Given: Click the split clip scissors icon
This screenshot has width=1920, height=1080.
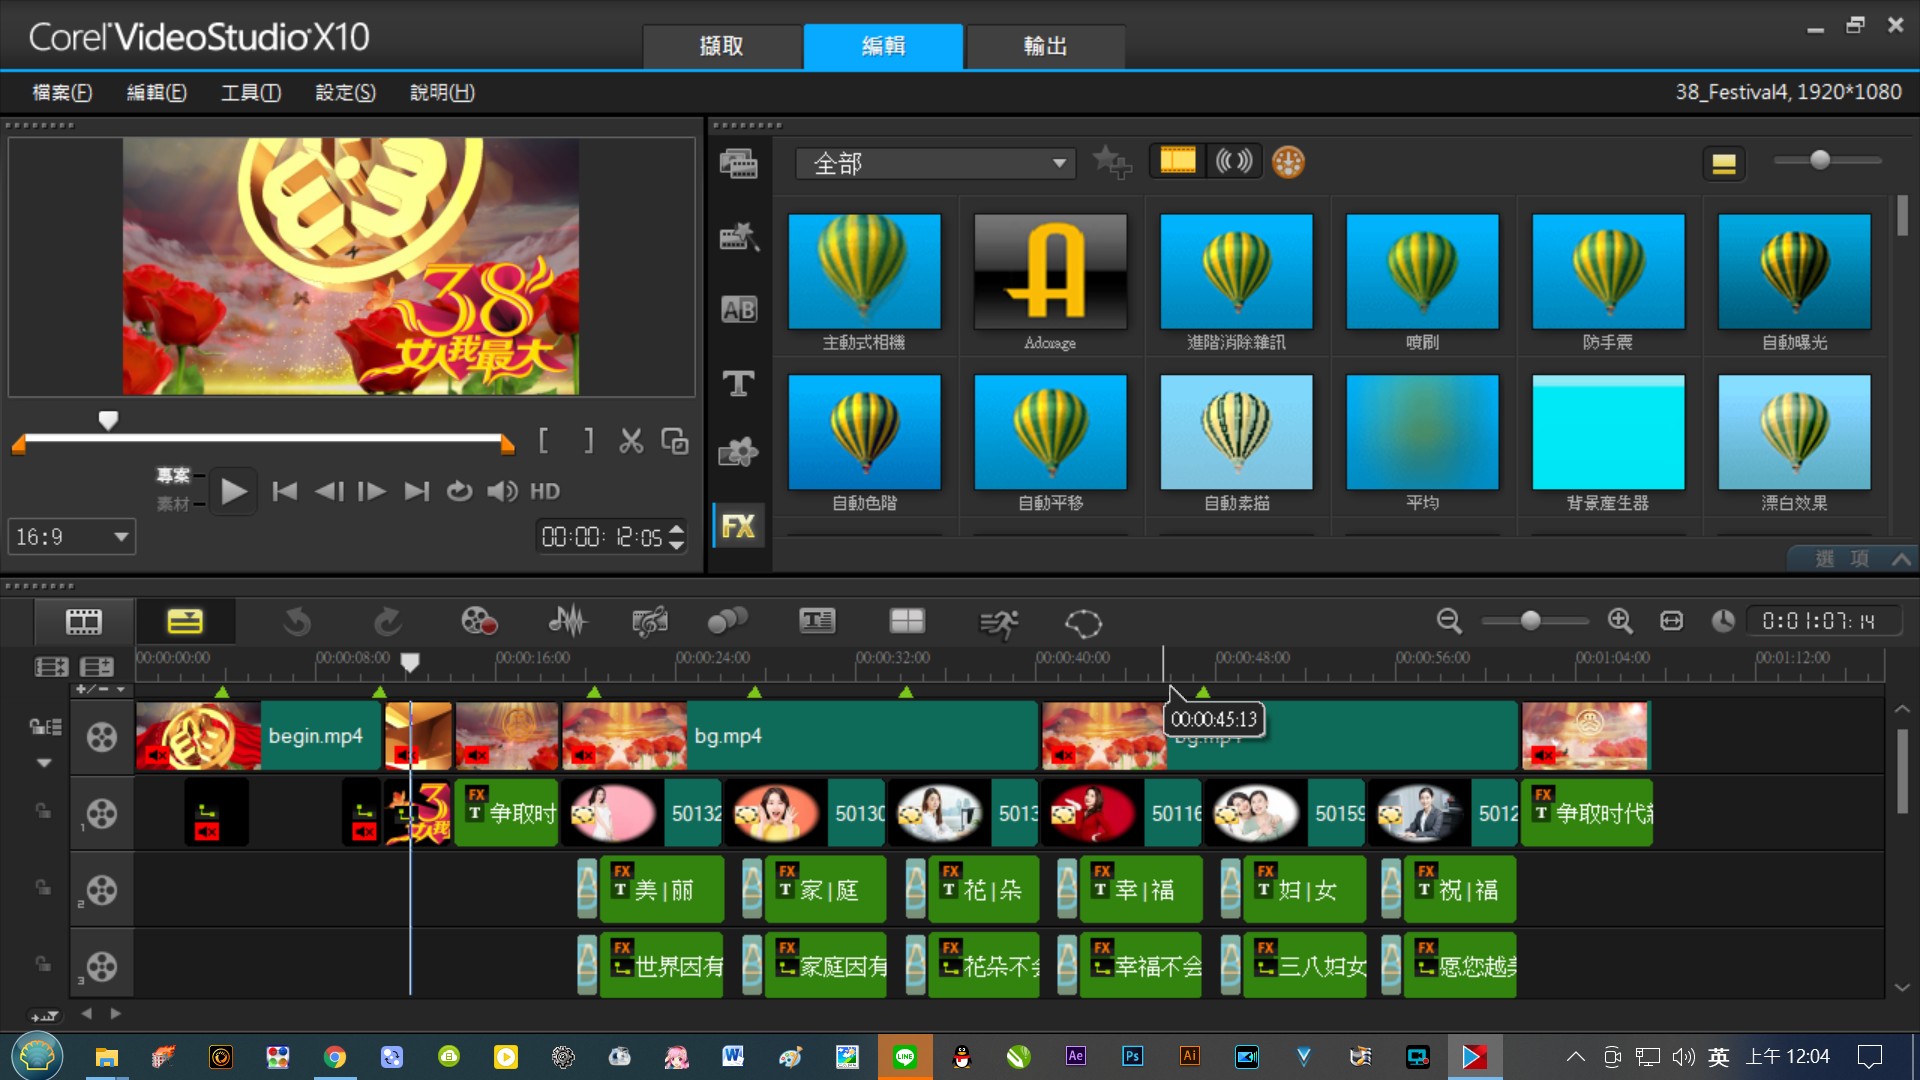Looking at the screenshot, I should (x=631, y=441).
